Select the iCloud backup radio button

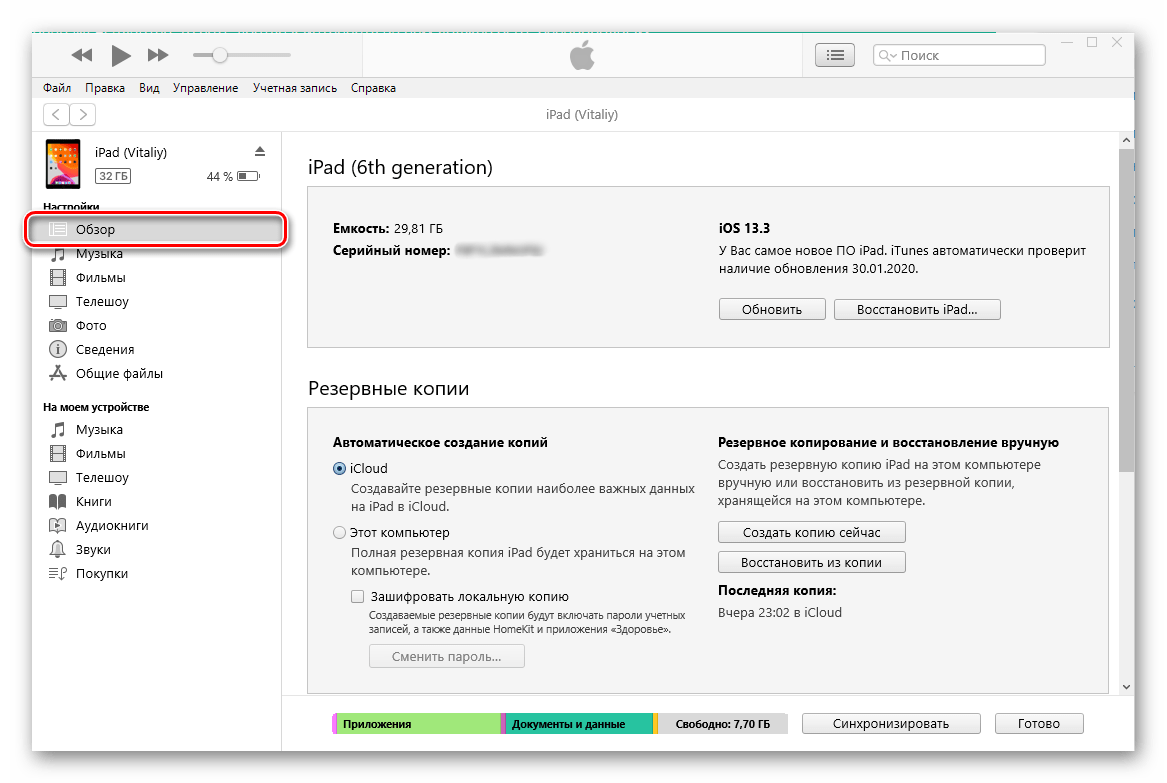(x=339, y=469)
